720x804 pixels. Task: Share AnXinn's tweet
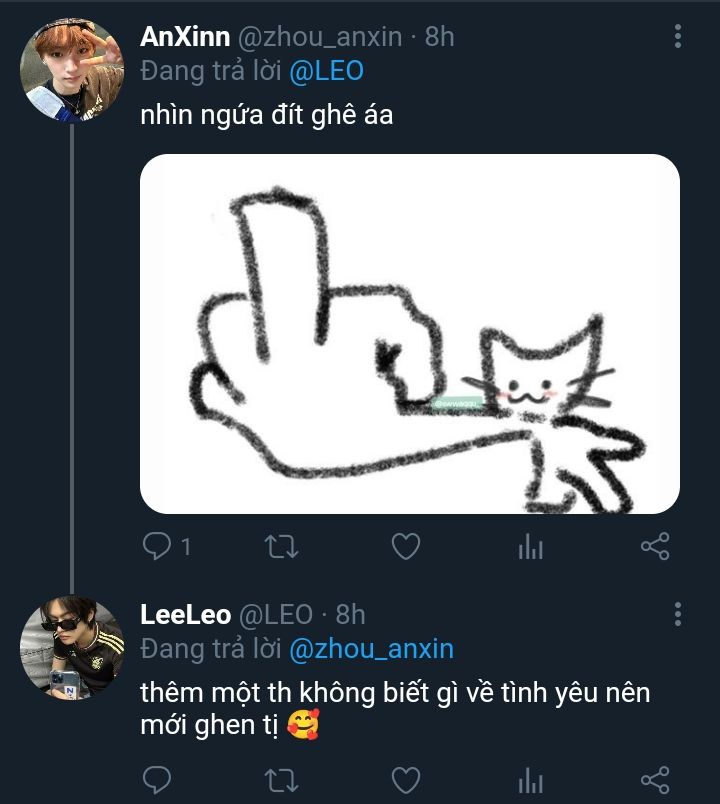(654, 546)
